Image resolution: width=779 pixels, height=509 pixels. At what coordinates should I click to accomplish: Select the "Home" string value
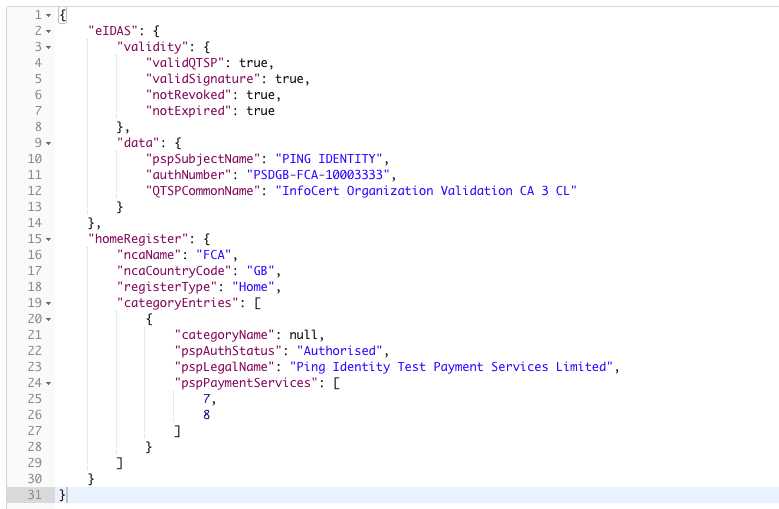[253, 287]
